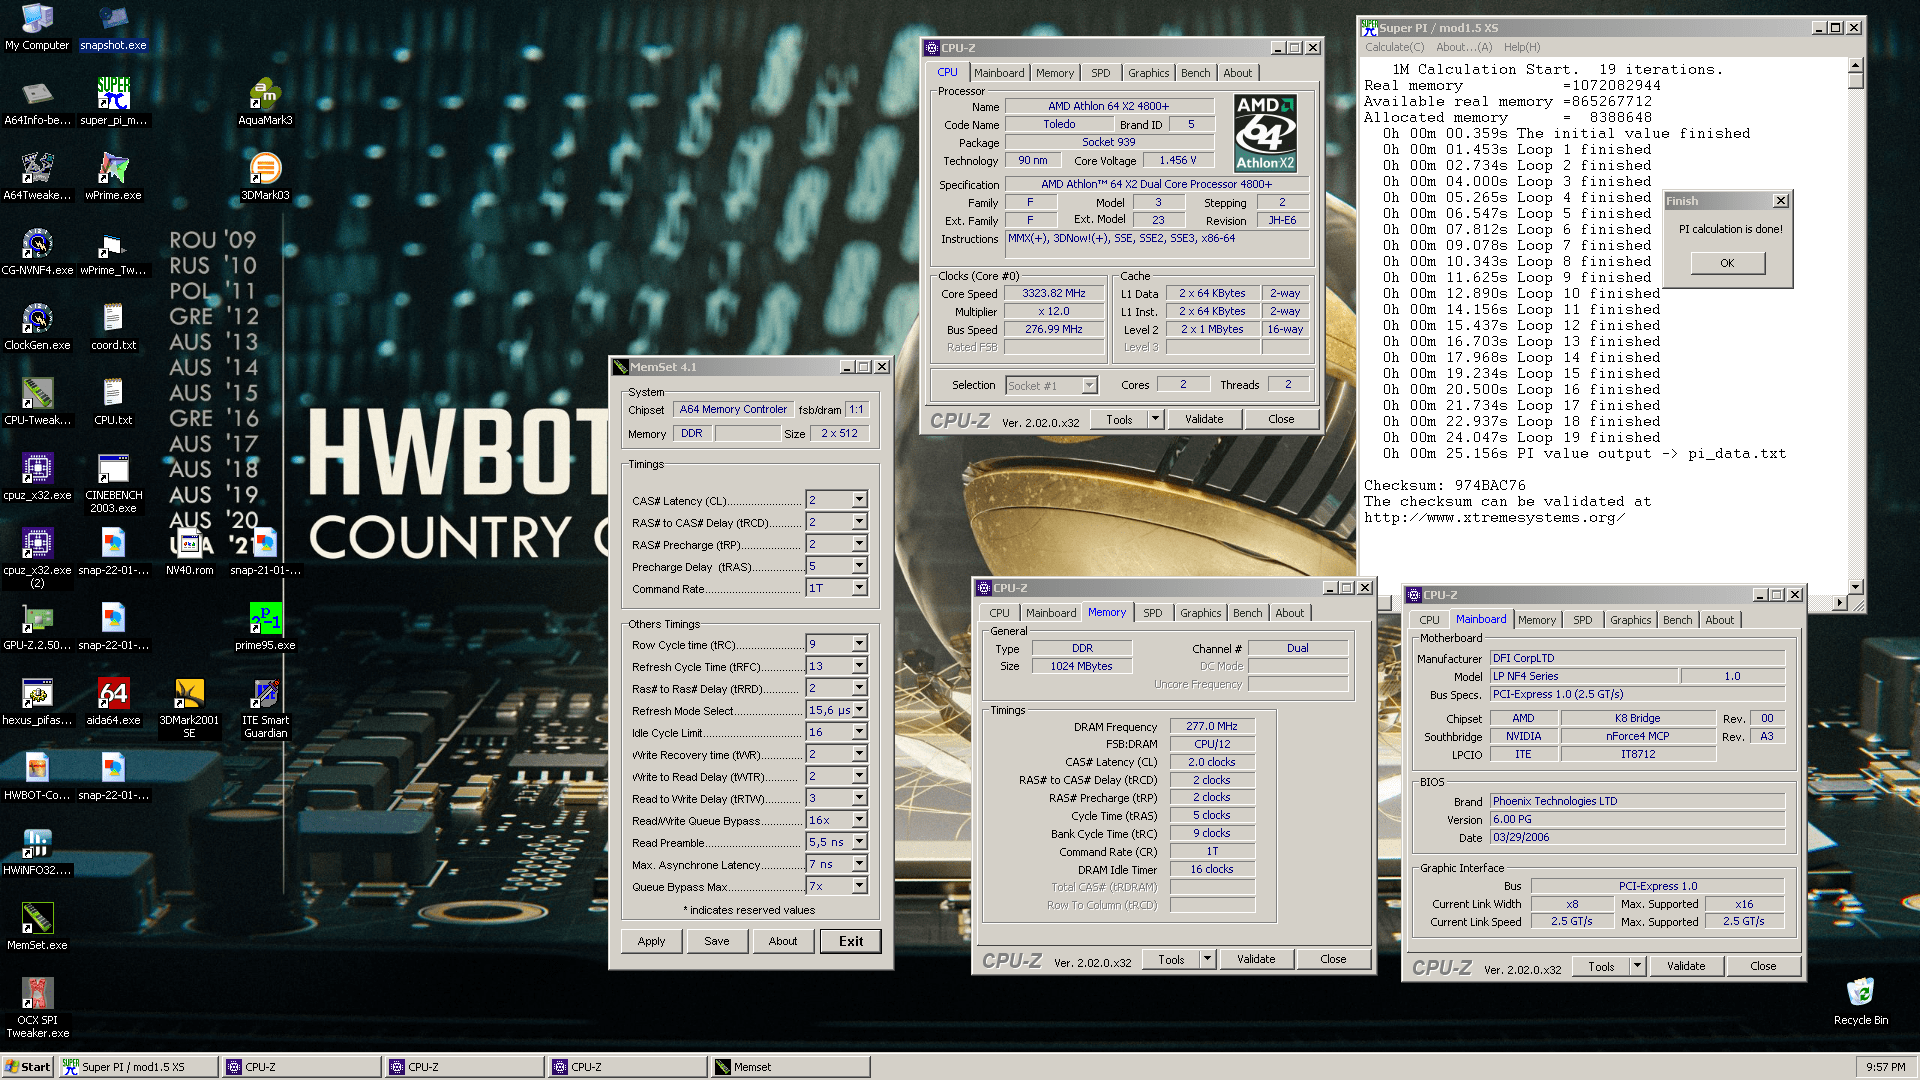Click the BIOS Date value 03/29/2006

pyautogui.click(x=1637, y=837)
